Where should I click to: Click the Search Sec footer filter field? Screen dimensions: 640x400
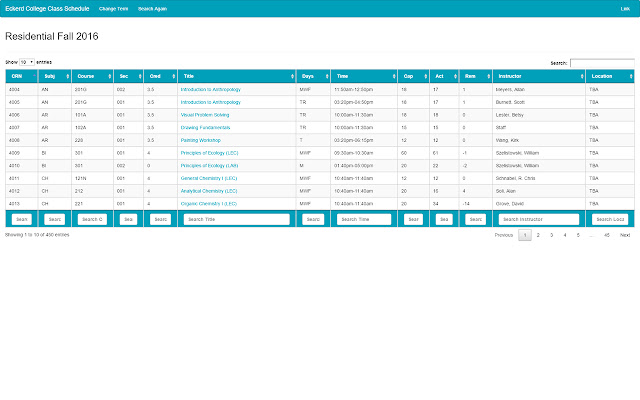[128, 219]
